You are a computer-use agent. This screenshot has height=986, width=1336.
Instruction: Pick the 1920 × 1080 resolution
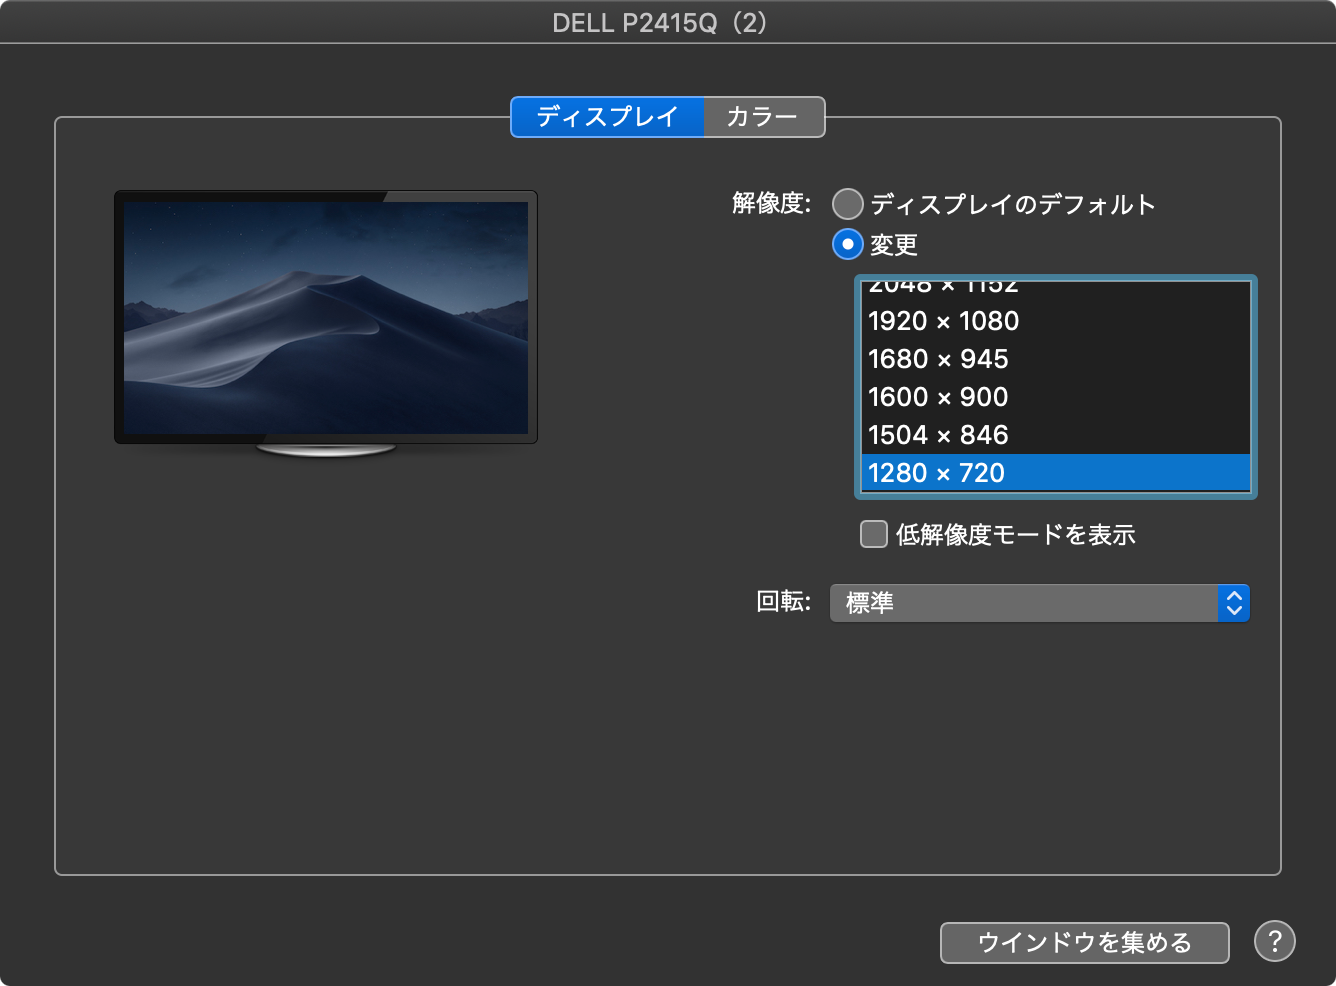point(1055,321)
